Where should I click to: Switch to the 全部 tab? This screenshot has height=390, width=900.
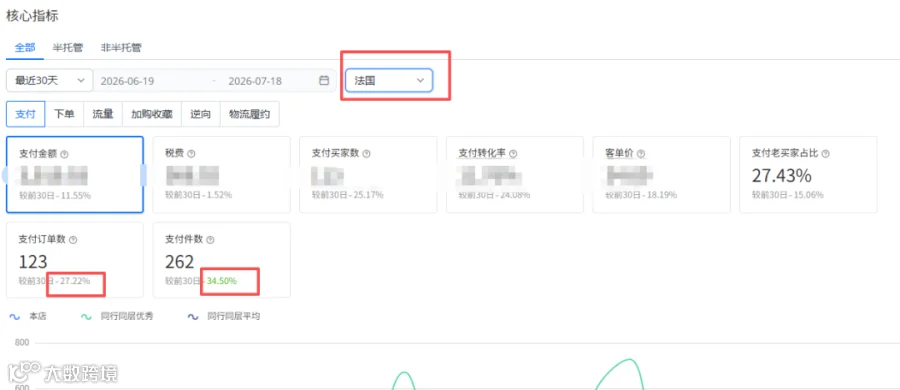tap(25, 48)
